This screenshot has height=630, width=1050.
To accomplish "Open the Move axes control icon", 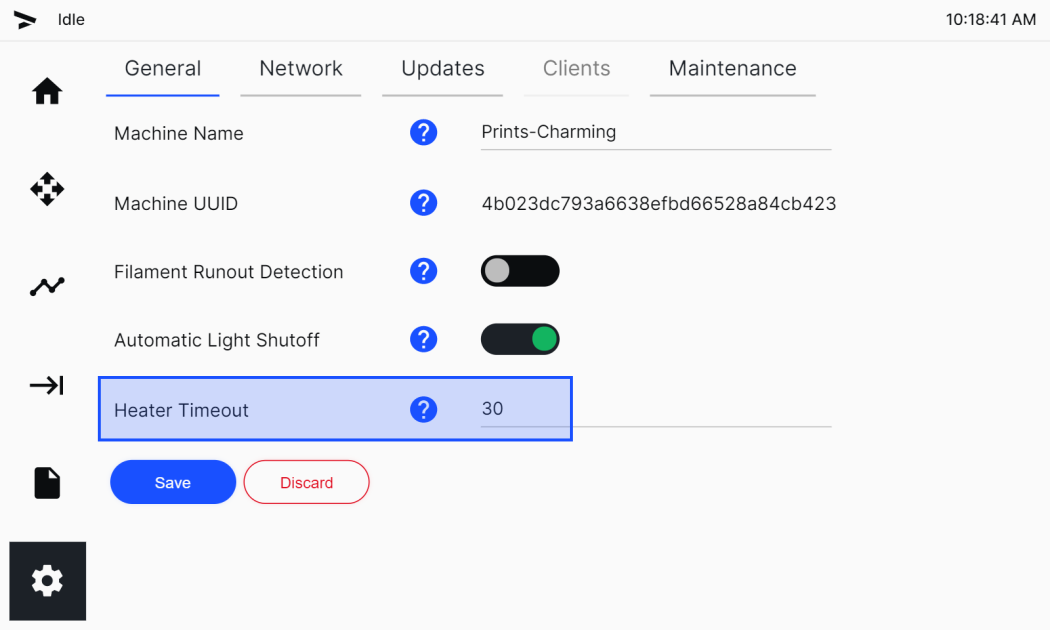I will point(47,189).
